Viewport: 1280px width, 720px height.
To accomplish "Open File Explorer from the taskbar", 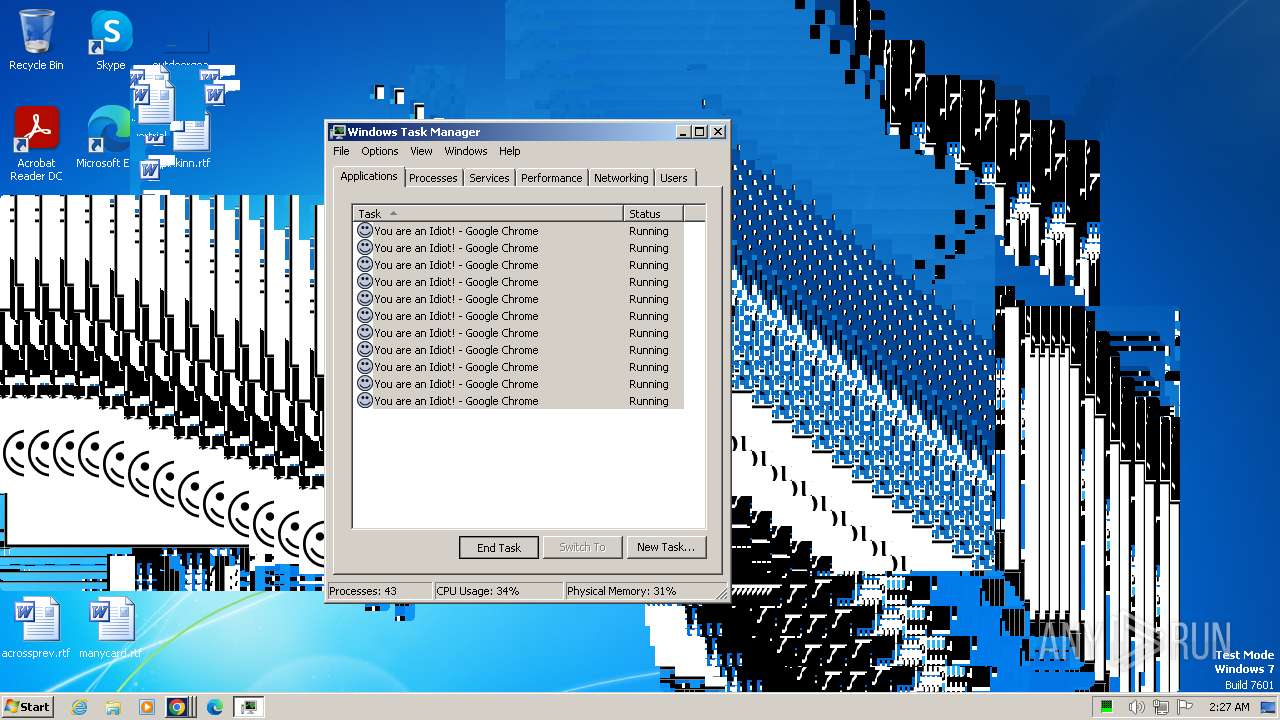I will pos(113,707).
